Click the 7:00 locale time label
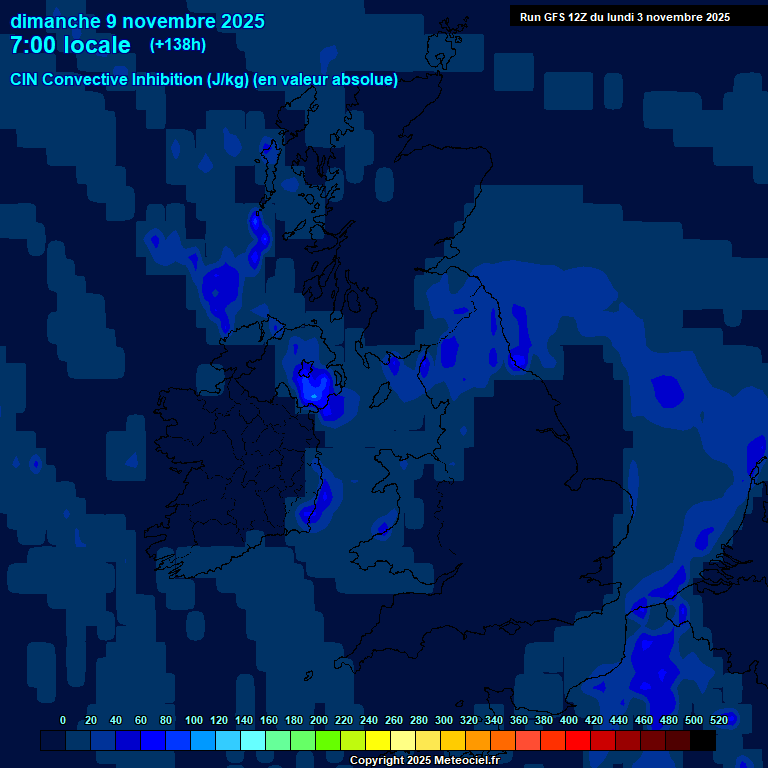 pos(70,45)
